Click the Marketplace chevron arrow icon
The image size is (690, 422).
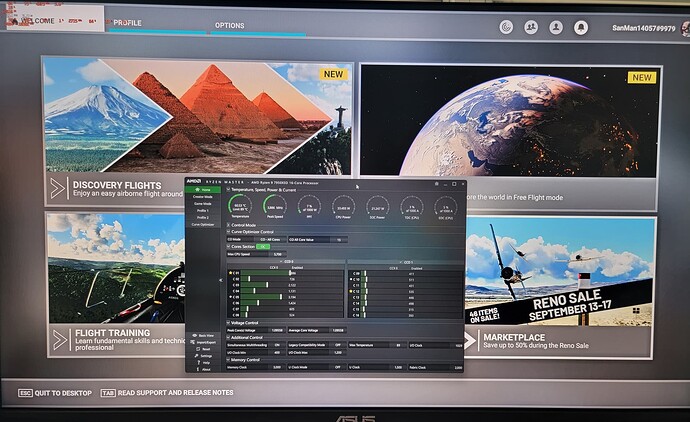coord(470,341)
